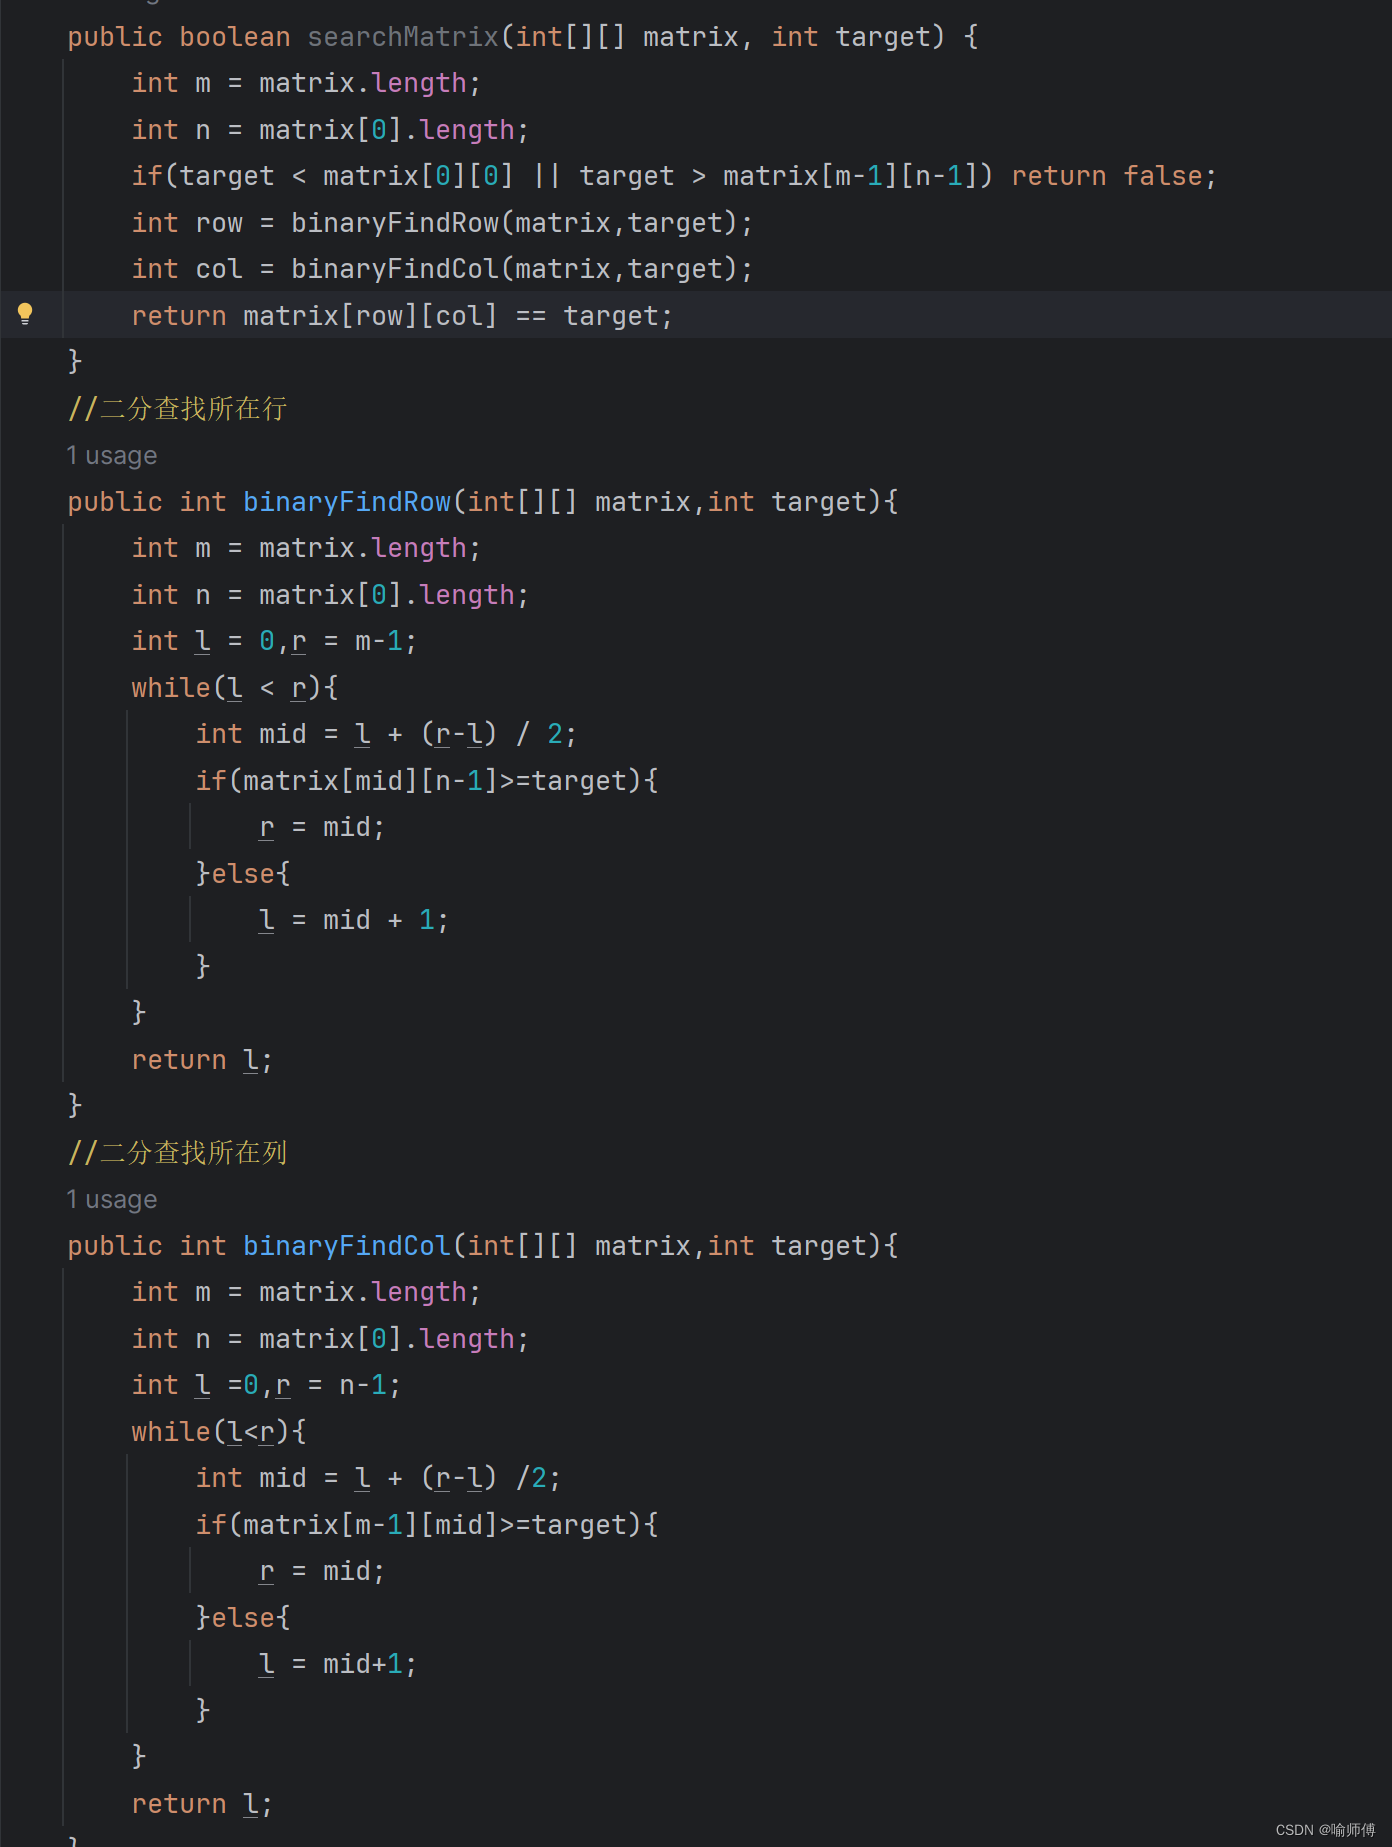The width and height of the screenshot is (1392, 1847).
Task: Click the '1 usage' hint above binaryFindCol
Action: click(x=112, y=1200)
